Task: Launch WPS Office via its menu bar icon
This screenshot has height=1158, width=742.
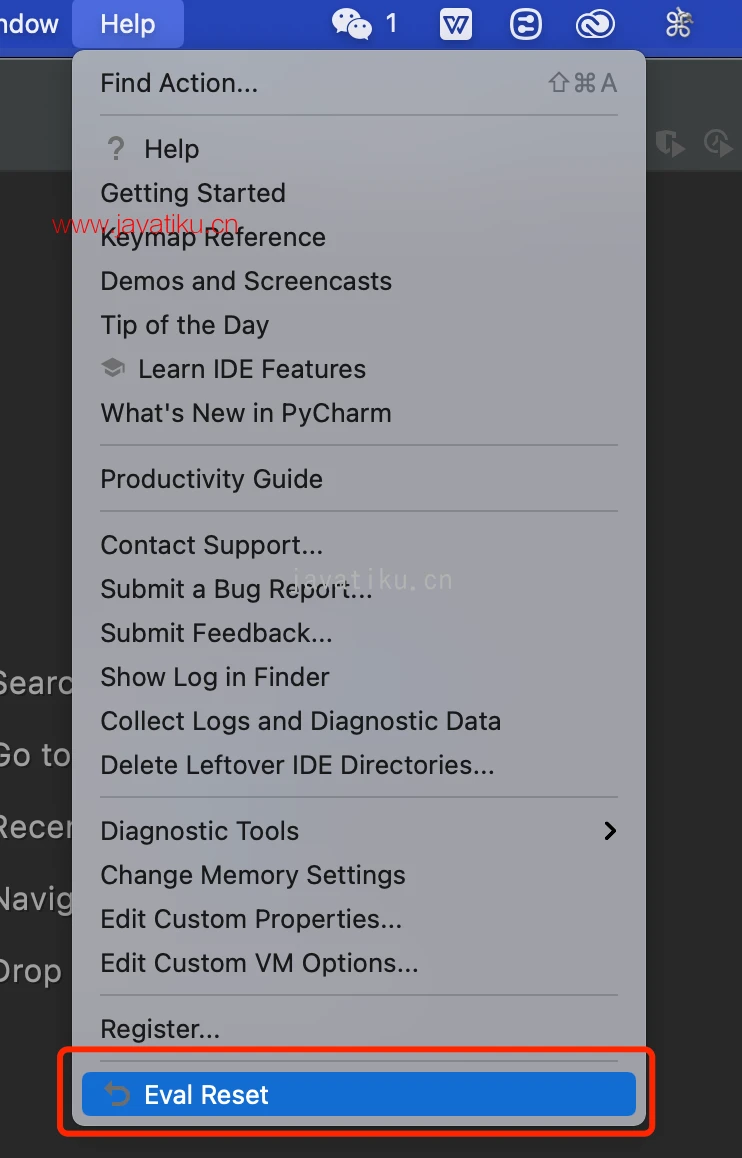Action: [x=456, y=24]
